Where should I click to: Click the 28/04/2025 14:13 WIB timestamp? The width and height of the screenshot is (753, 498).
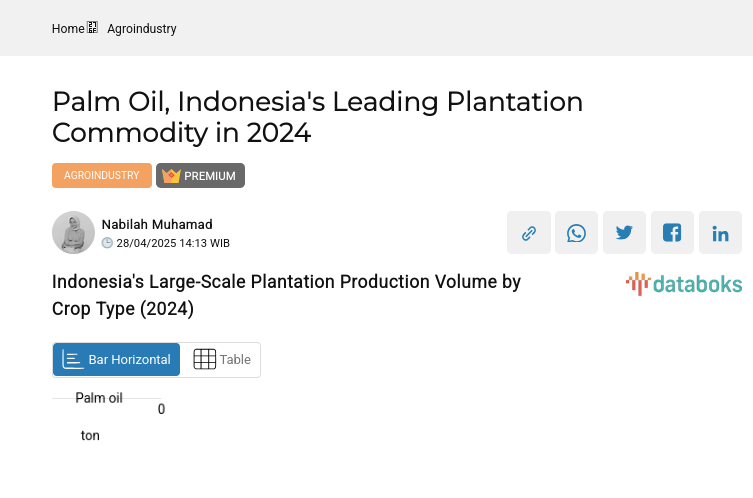pyautogui.click(x=173, y=243)
